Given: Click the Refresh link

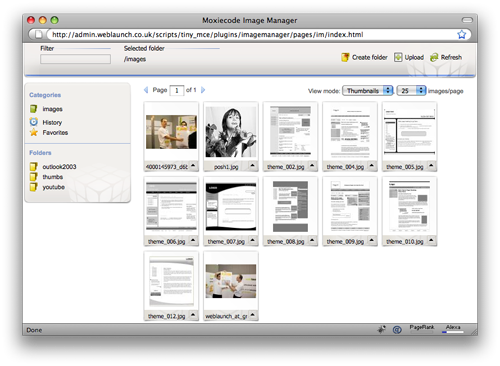Looking at the screenshot, I should tap(451, 57).
